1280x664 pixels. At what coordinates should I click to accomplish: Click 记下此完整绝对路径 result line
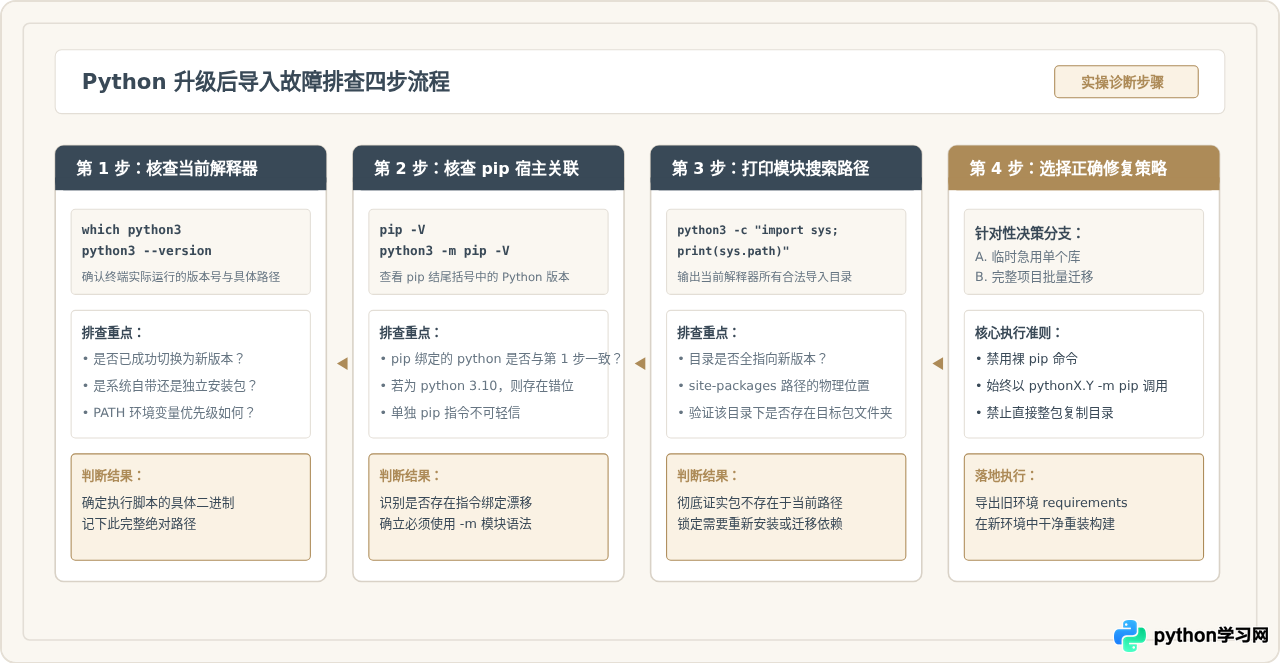[x=139, y=523]
